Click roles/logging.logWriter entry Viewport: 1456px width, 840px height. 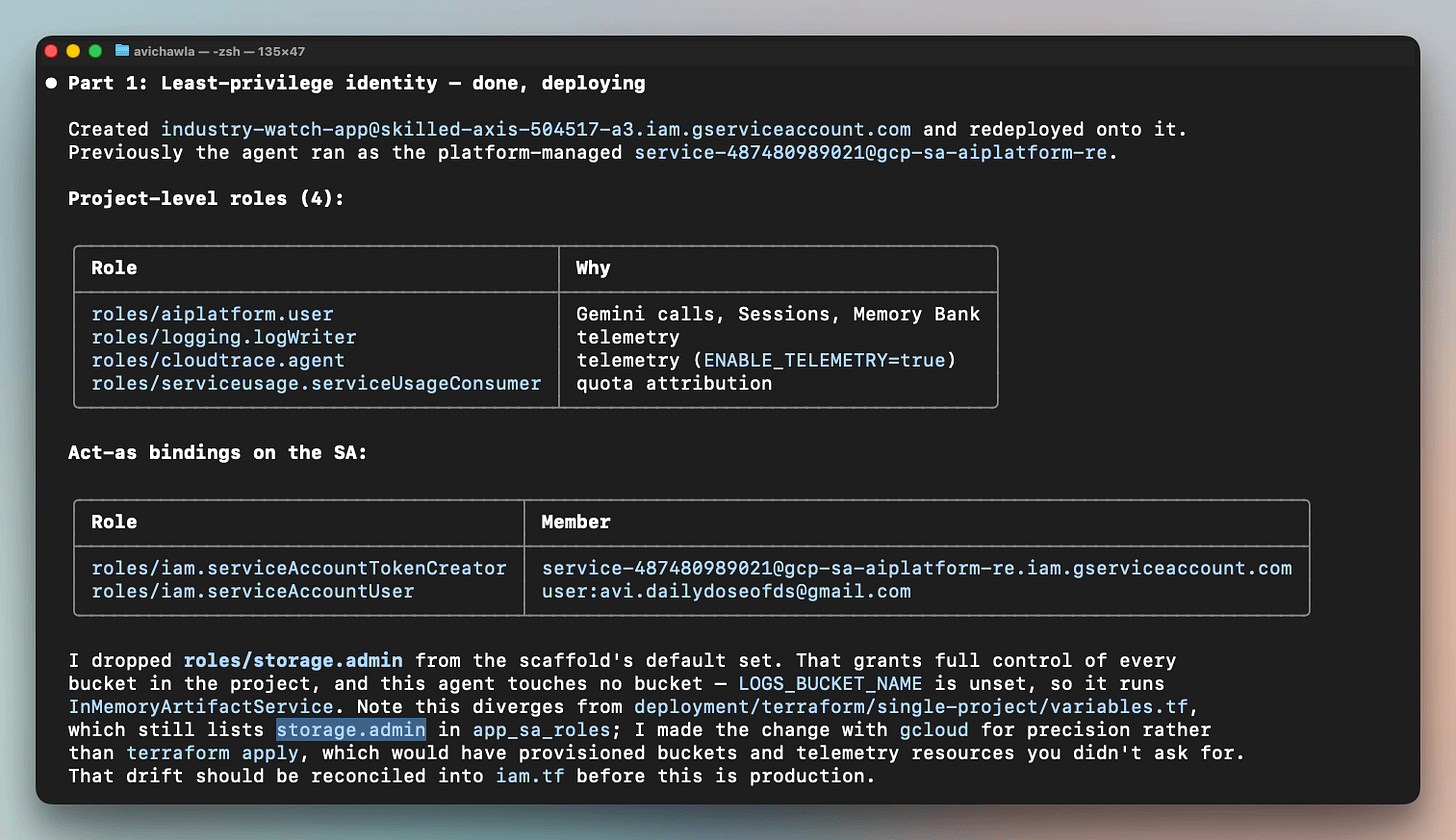point(224,337)
